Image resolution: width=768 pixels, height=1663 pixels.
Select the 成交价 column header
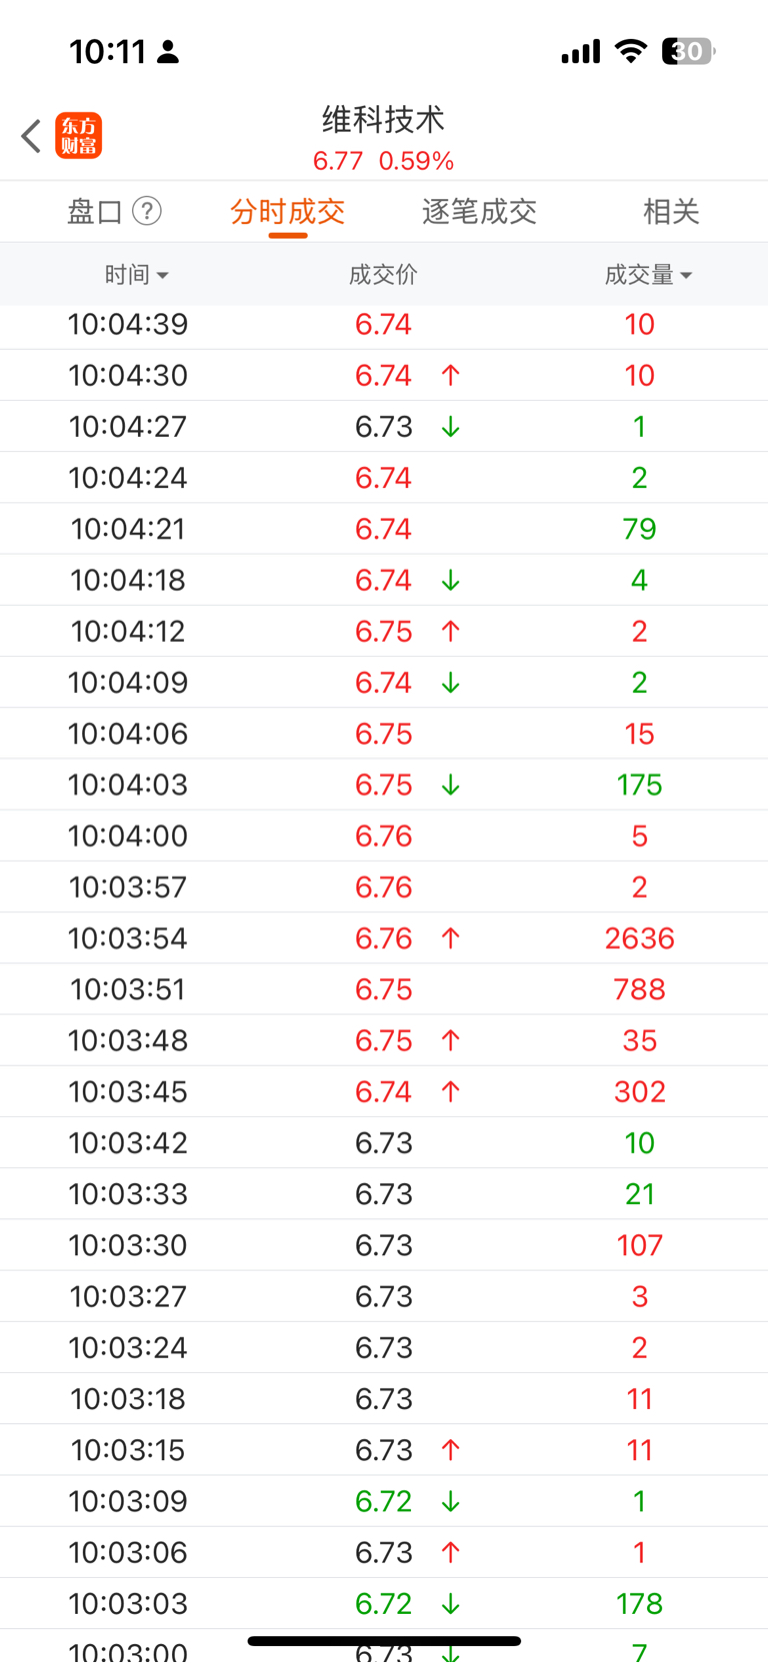[x=383, y=275]
